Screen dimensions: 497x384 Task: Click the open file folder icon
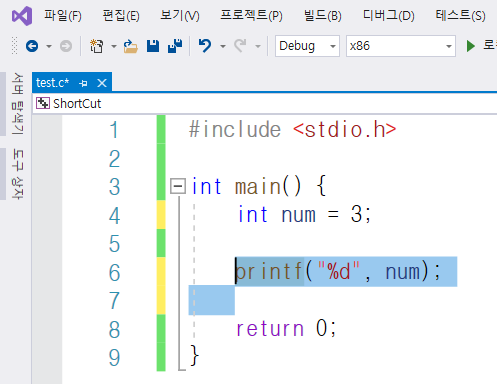[x=130, y=46]
